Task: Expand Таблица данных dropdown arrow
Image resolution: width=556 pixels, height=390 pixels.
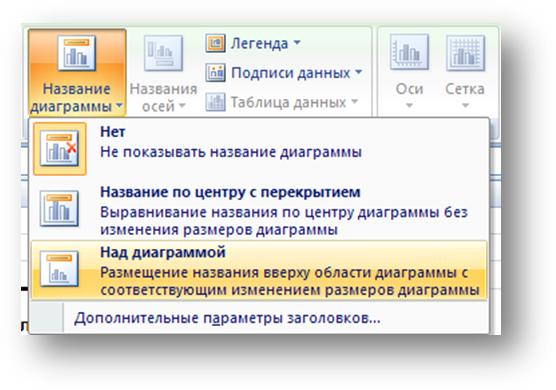Action: [355, 102]
